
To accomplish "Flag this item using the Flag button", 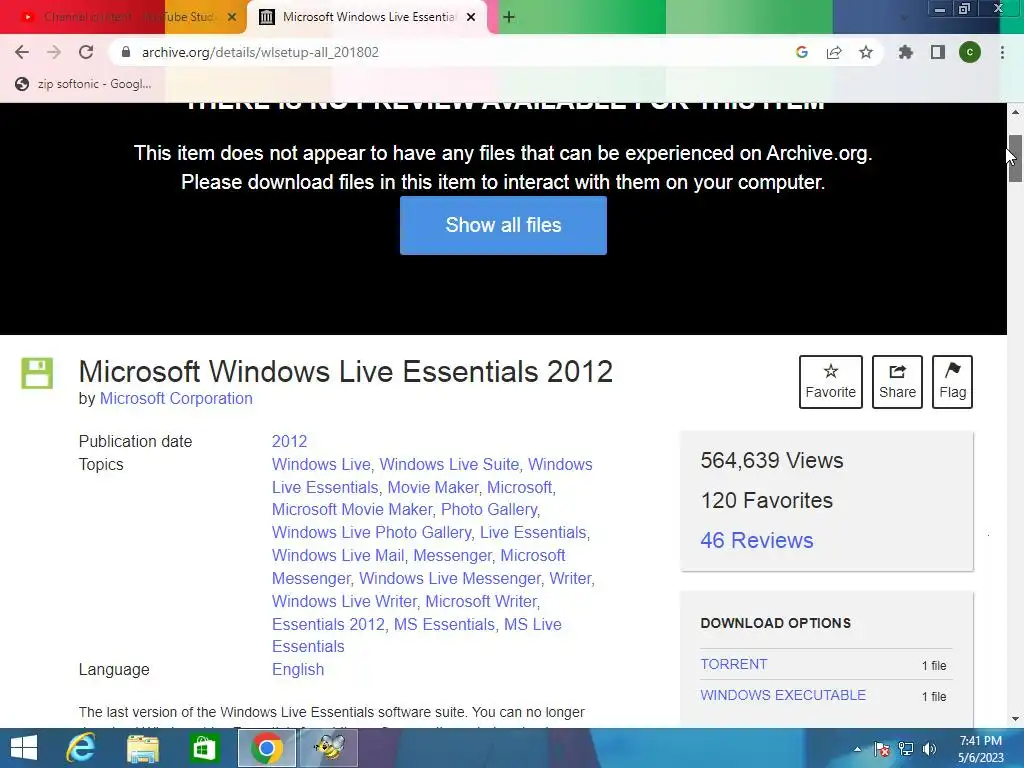I will click(x=952, y=382).
